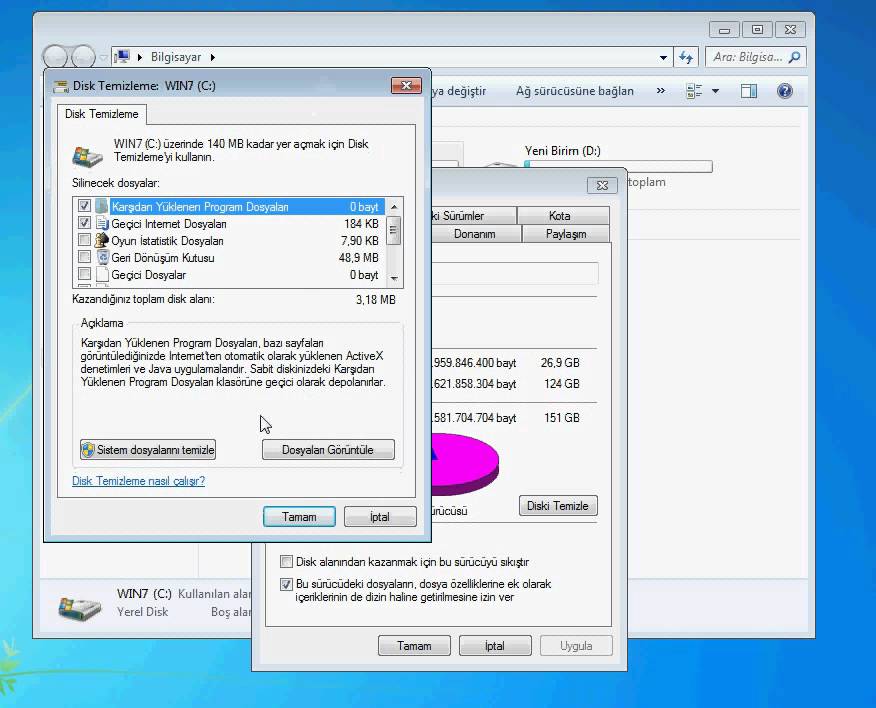The image size is (876, 708).
Task: Click Diski Temizle in properties dialog
Action: click(x=558, y=506)
